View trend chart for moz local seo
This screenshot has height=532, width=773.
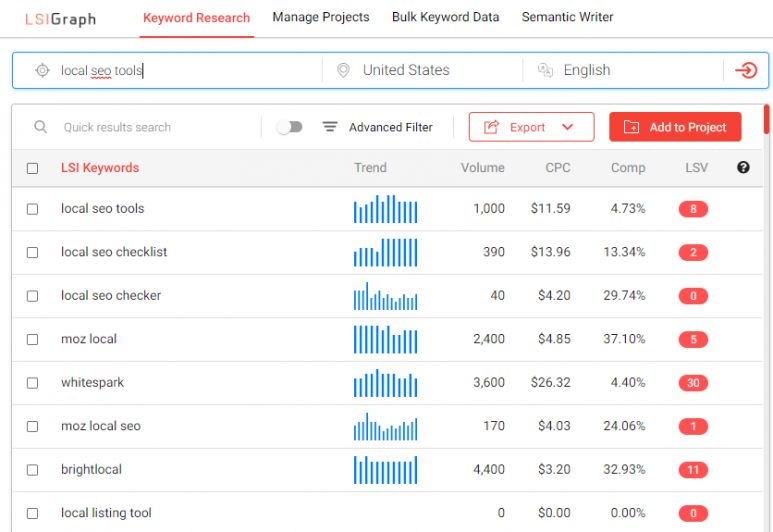click(x=386, y=426)
